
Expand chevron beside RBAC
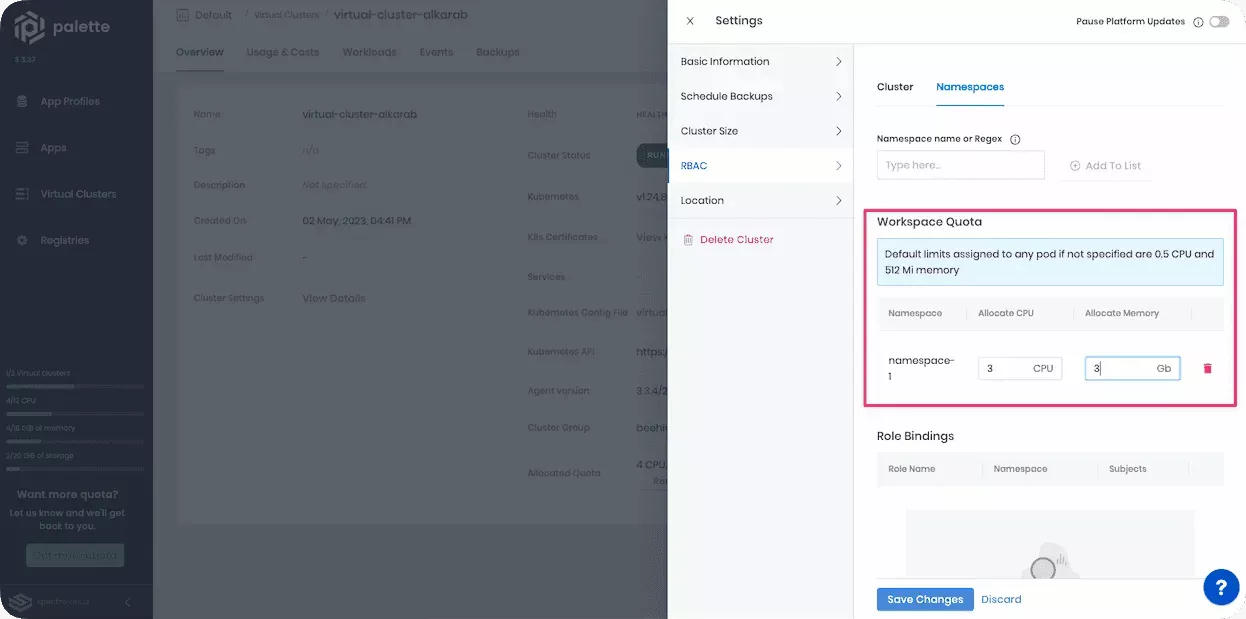pos(838,166)
